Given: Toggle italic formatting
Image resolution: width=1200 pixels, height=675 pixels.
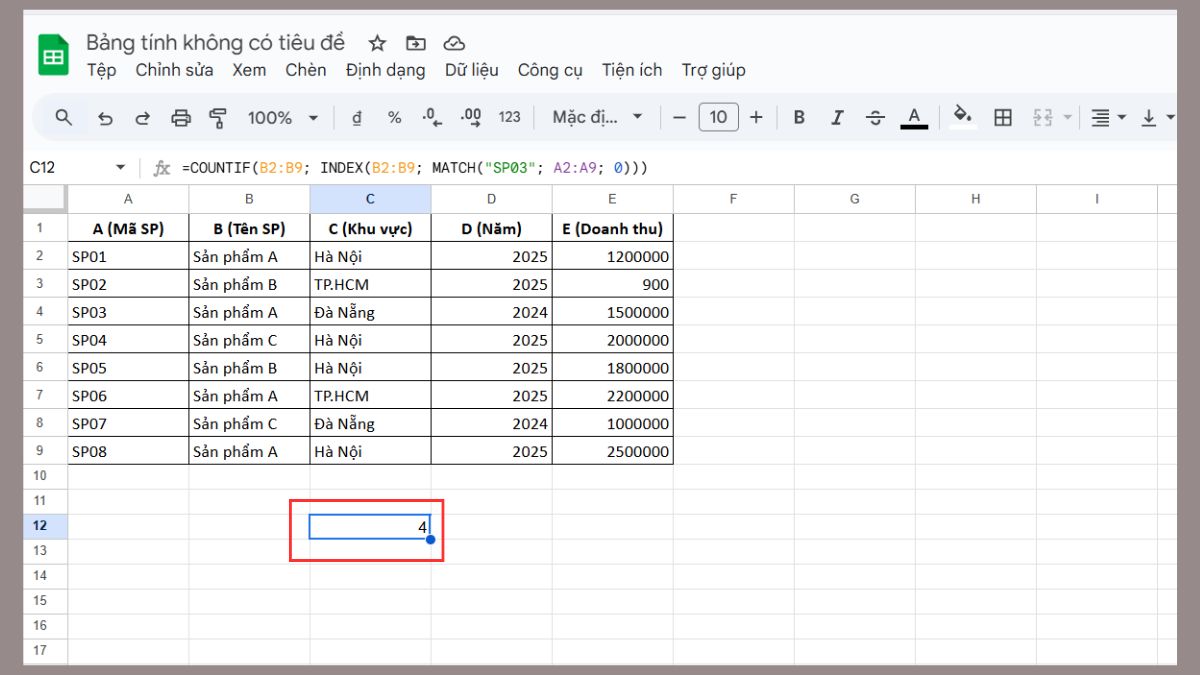Looking at the screenshot, I should click(x=837, y=118).
